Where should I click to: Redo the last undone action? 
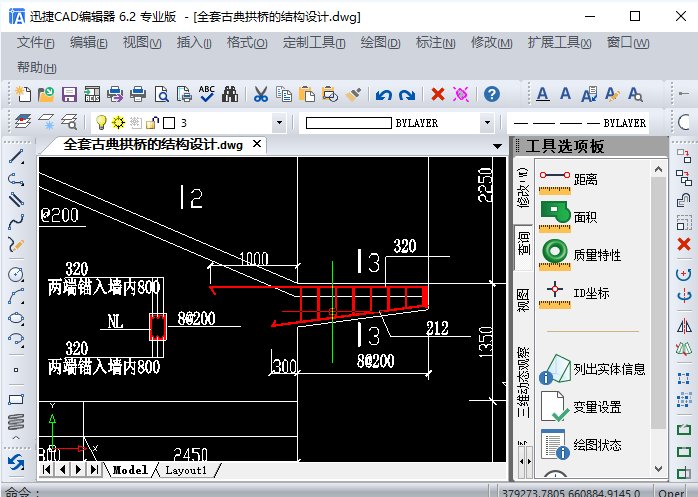407,94
